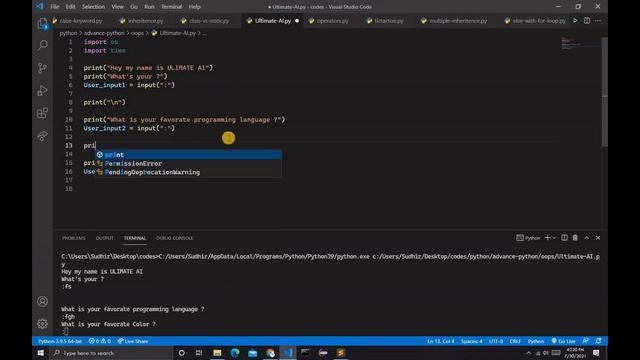This screenshot has width=640, height=360.
Task: Switch to the multiple-inheritence.py tab
Action: [458, 20]
